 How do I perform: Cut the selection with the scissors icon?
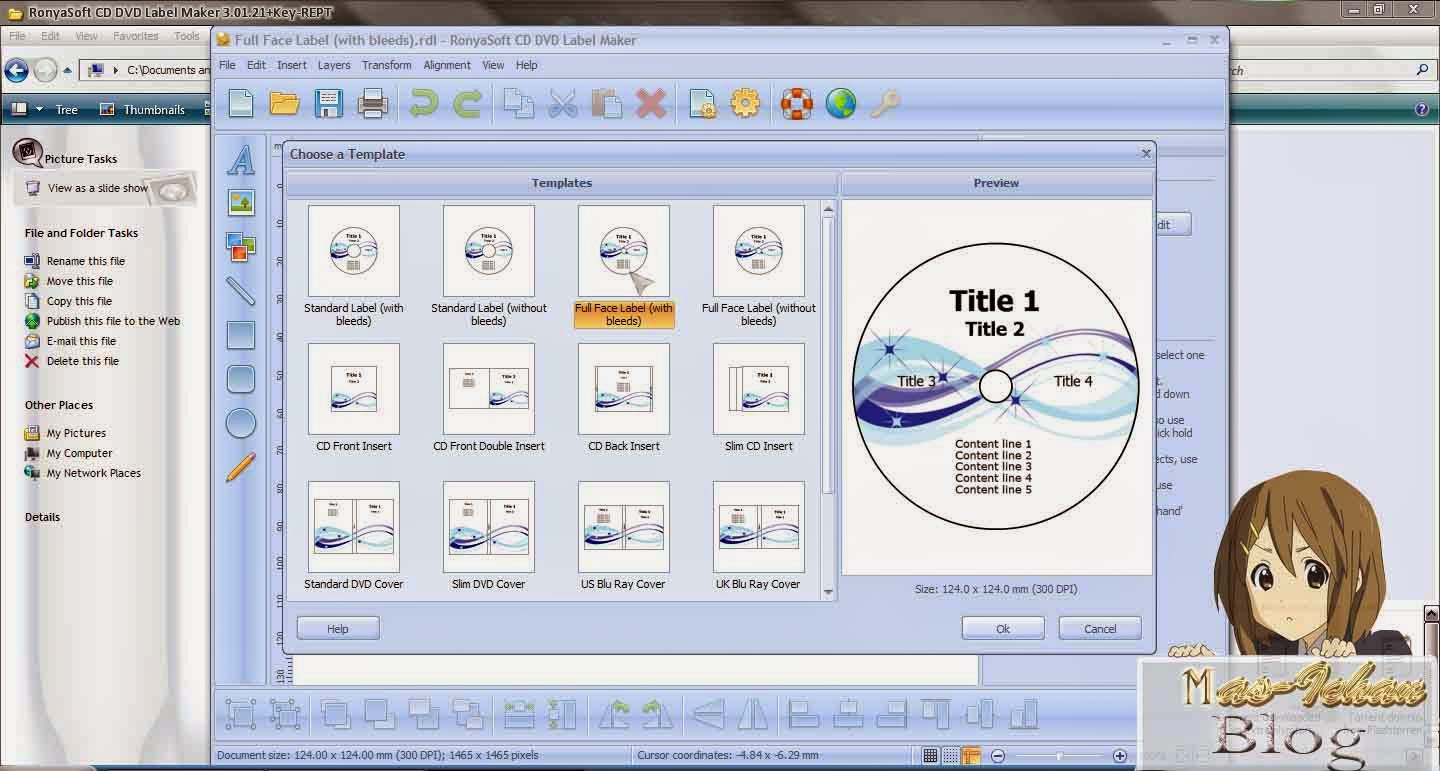click(x=563, y=103)
